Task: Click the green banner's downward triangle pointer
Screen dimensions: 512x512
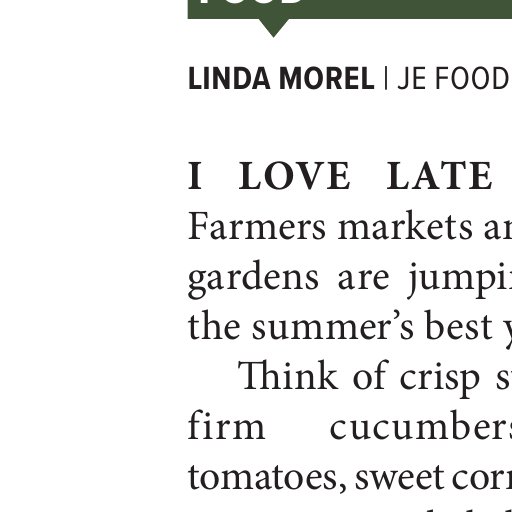Action: click(x=274, y=28)
